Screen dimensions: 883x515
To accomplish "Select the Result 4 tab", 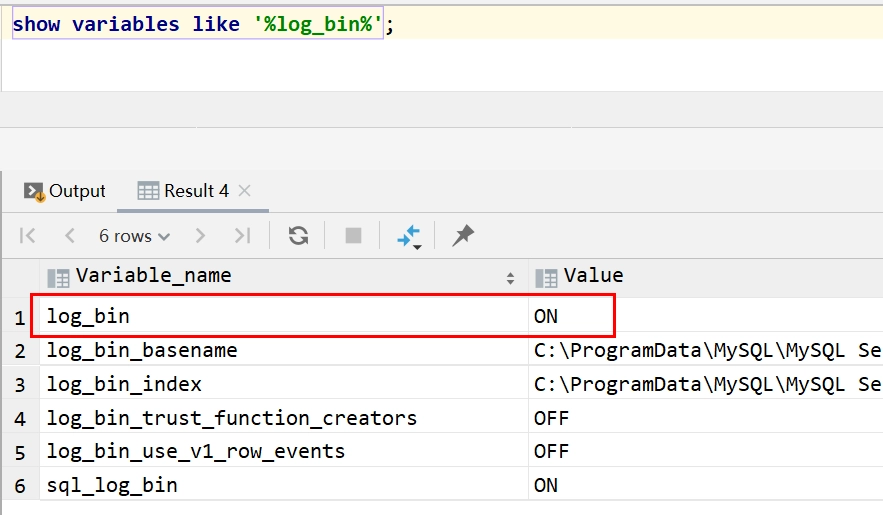I will (183, 191).
